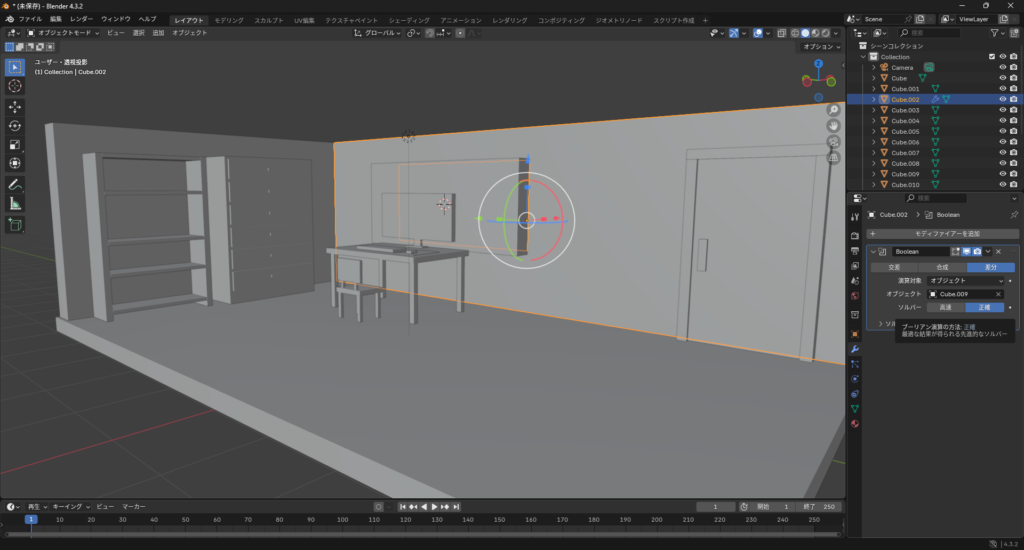Open the レンダー menu
1024x550 pixels.
click(x=81, y=19)
